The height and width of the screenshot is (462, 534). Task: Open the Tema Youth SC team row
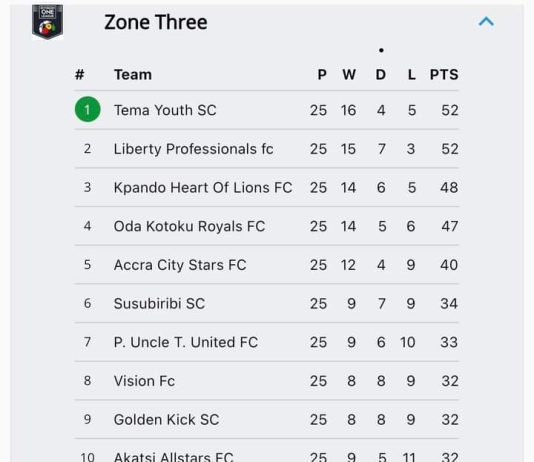tap(267, 110)
